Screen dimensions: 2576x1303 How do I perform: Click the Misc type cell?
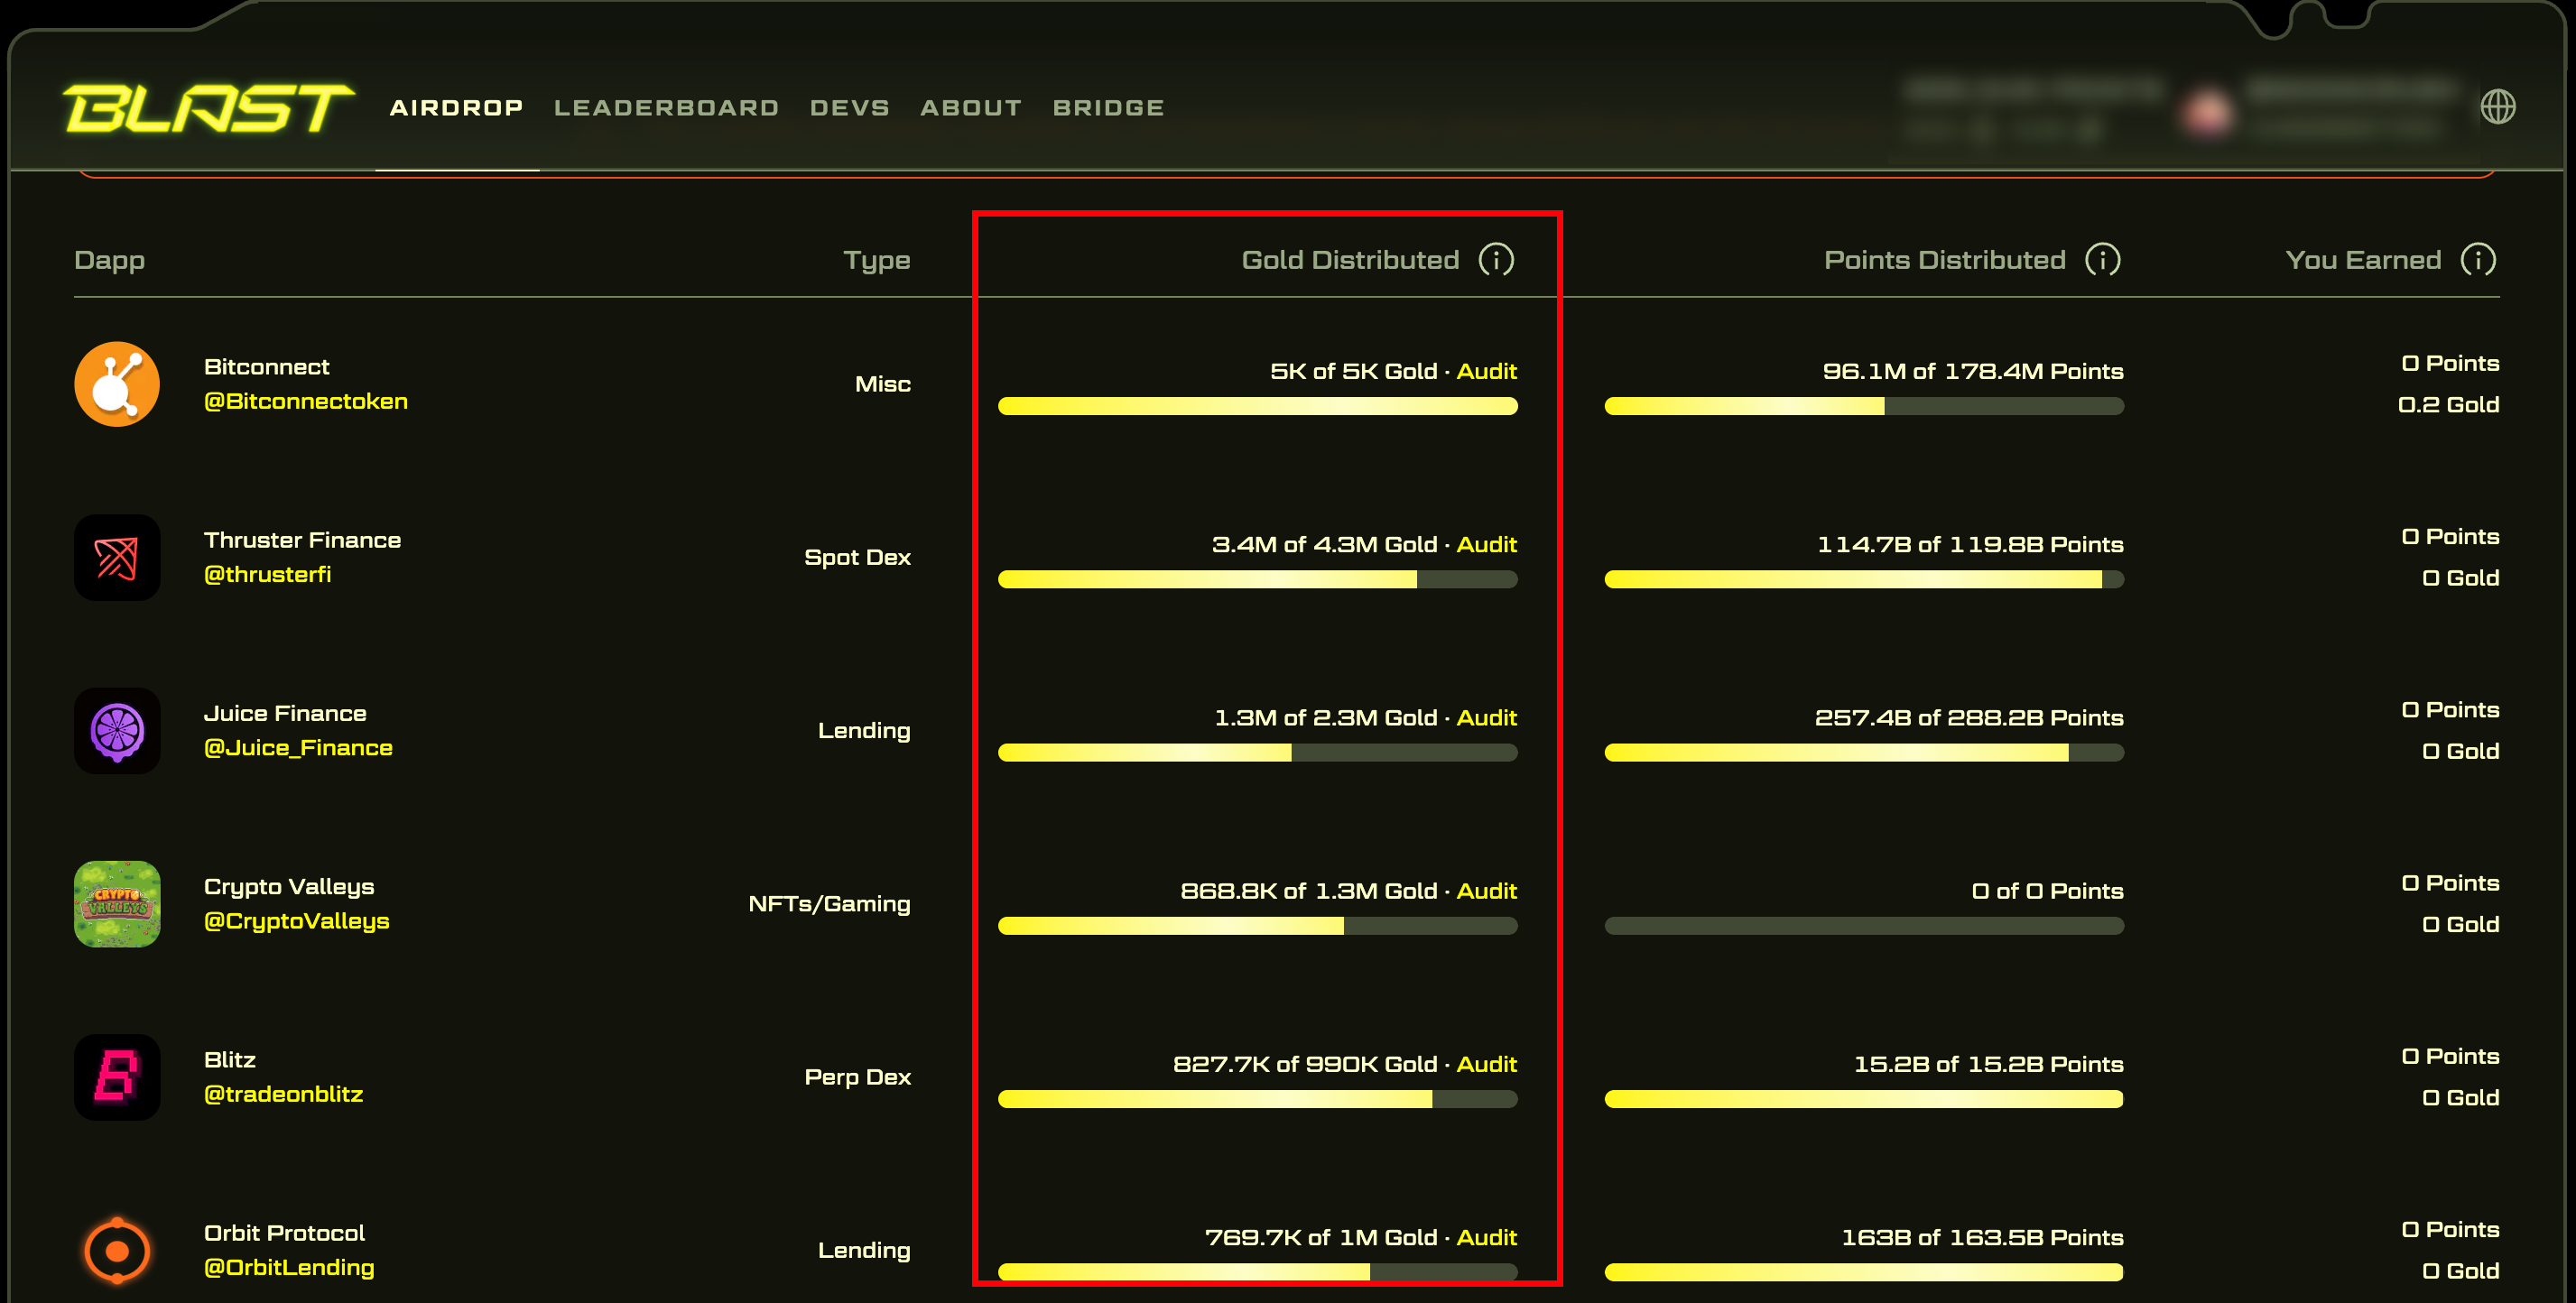click(882, 384)
